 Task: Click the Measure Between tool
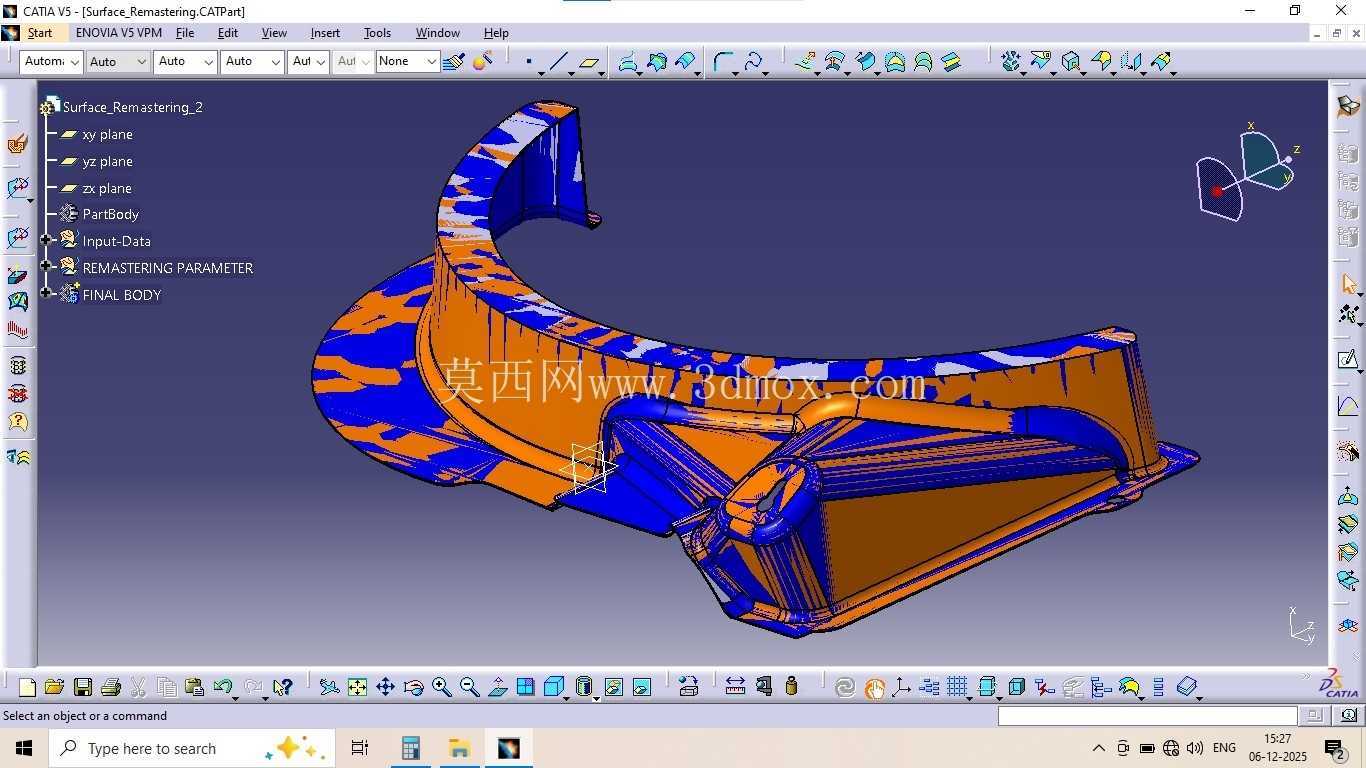coord(735,687)
